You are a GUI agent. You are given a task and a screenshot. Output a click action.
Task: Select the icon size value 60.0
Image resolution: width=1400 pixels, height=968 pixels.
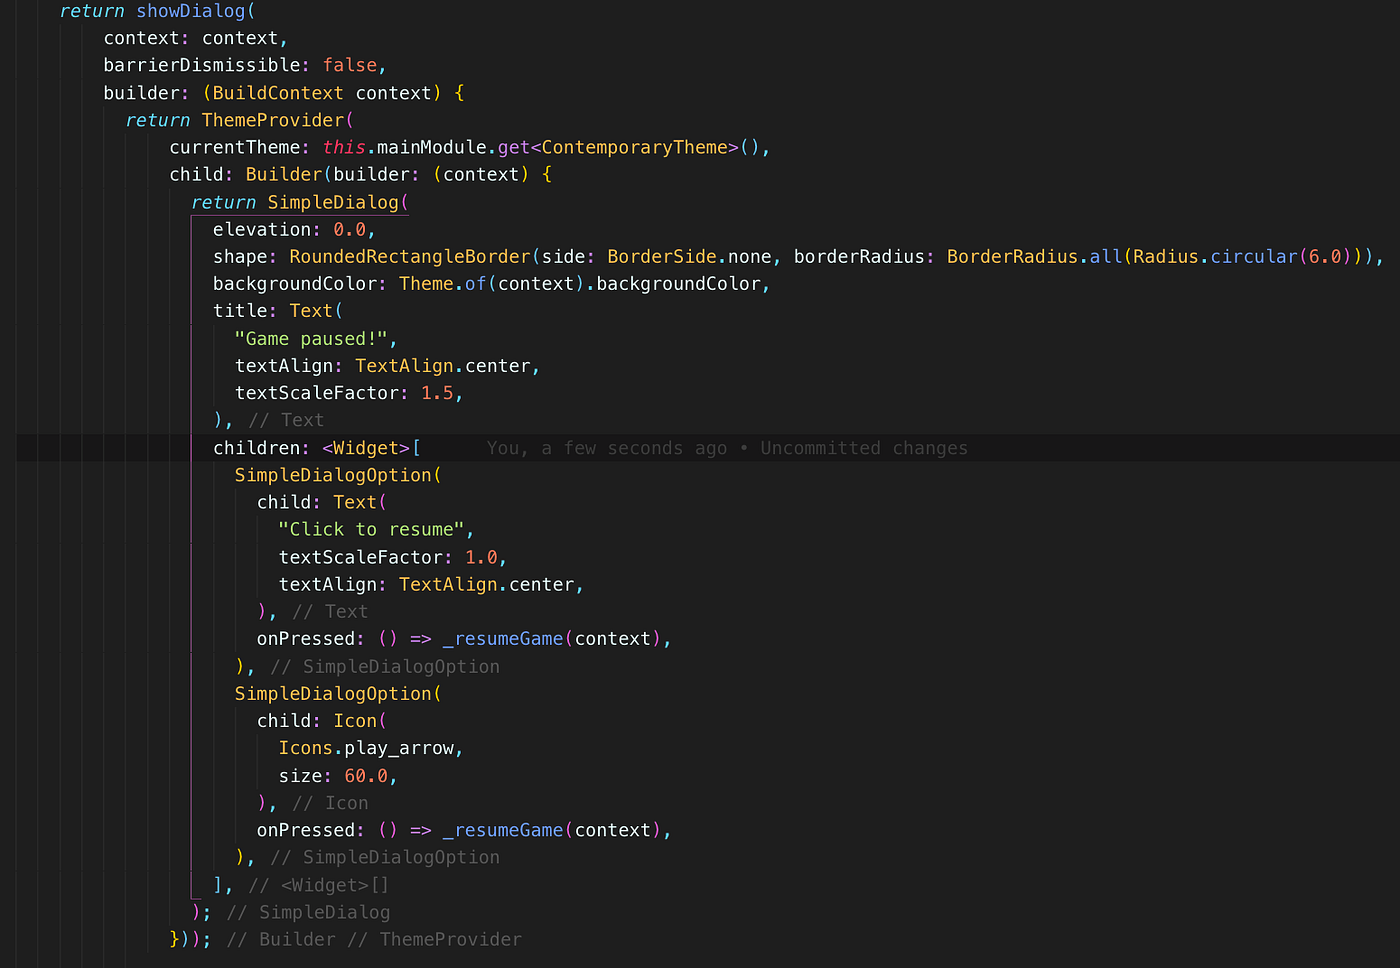(x=366, y=775)
